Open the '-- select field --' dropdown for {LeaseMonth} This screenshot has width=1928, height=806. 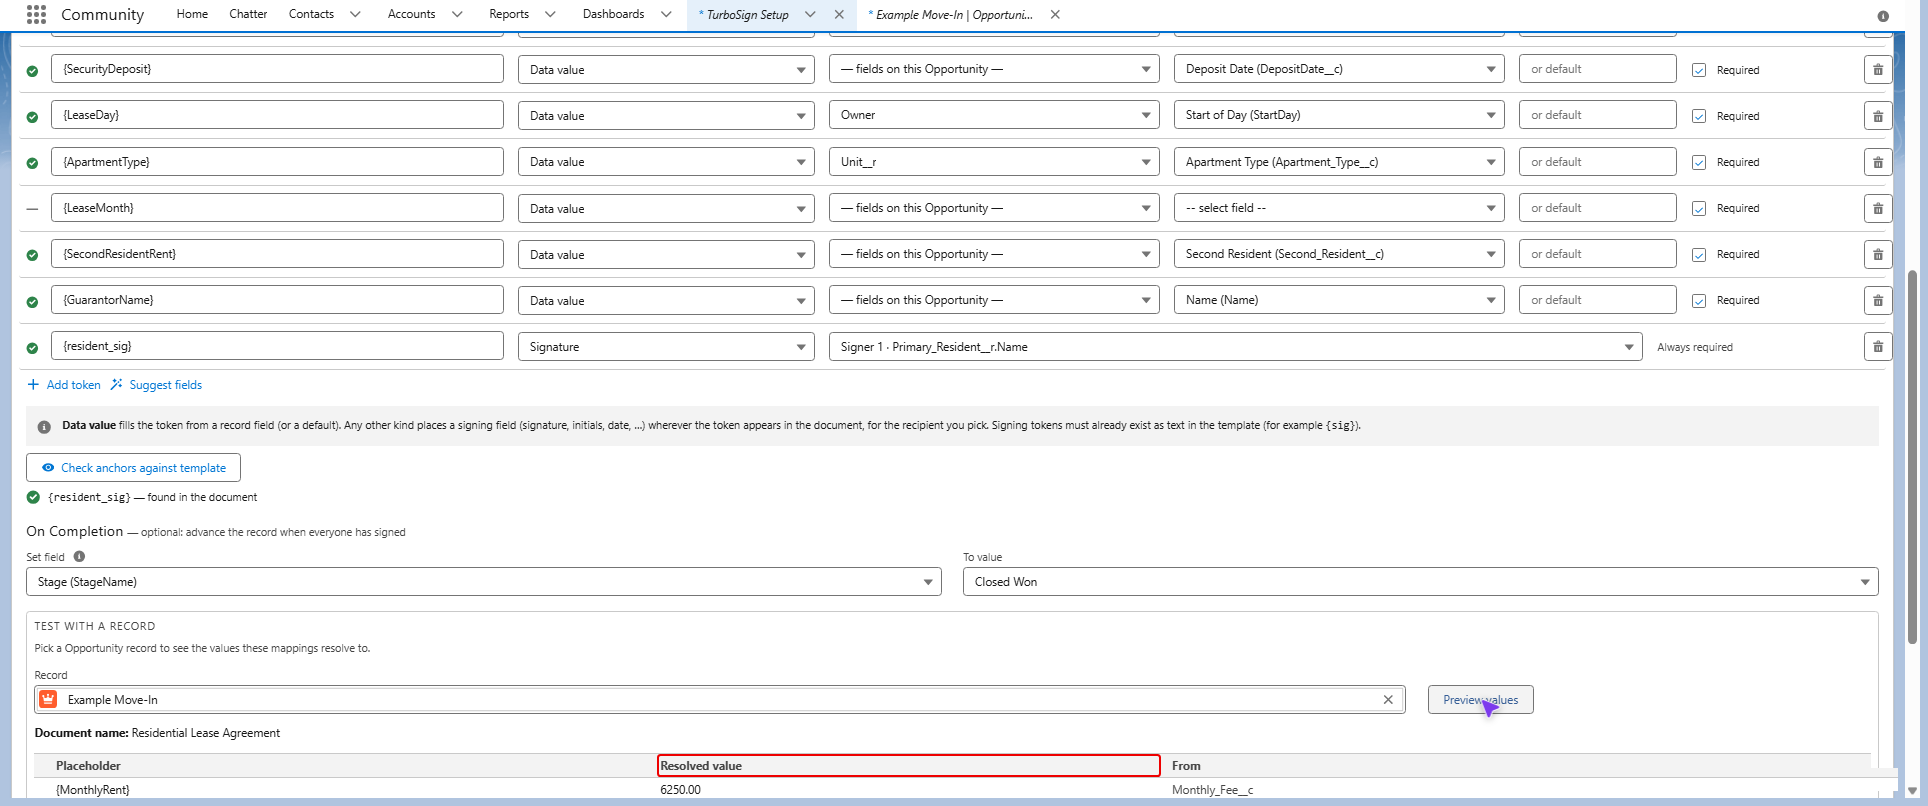[1339, 208]
